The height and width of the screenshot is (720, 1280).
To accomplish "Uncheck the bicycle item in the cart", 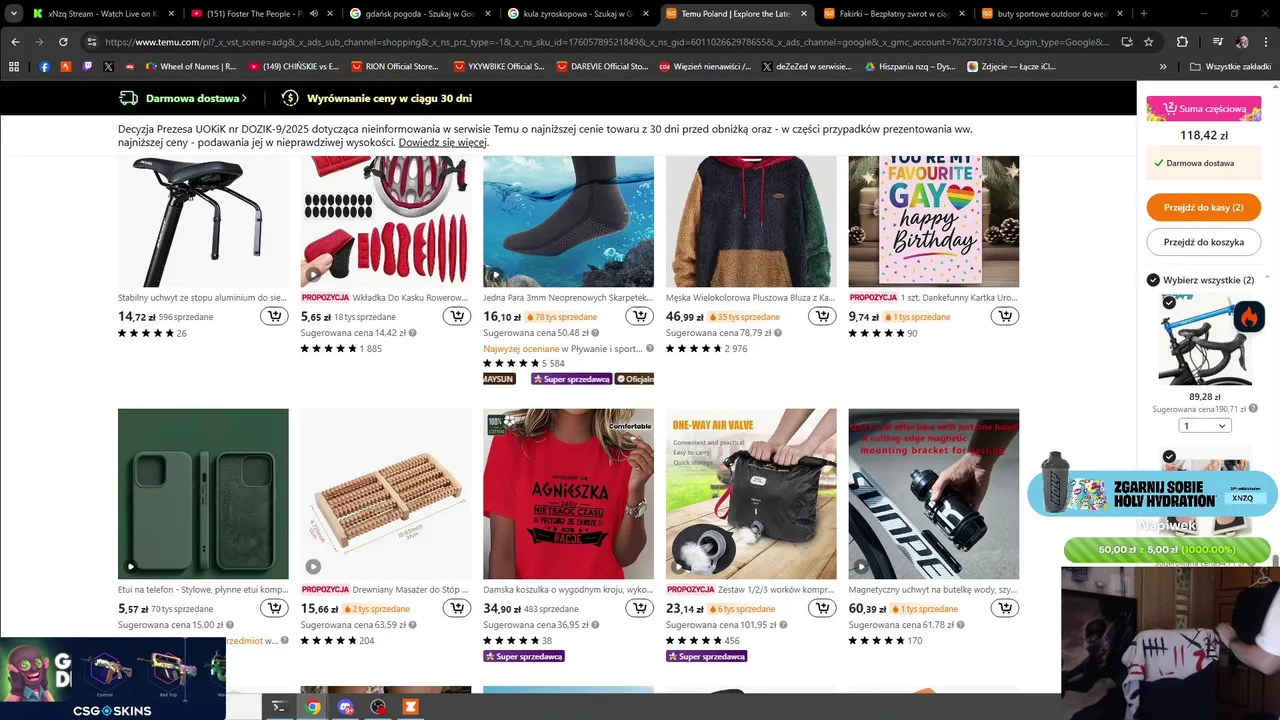I will click(1169, 302).
